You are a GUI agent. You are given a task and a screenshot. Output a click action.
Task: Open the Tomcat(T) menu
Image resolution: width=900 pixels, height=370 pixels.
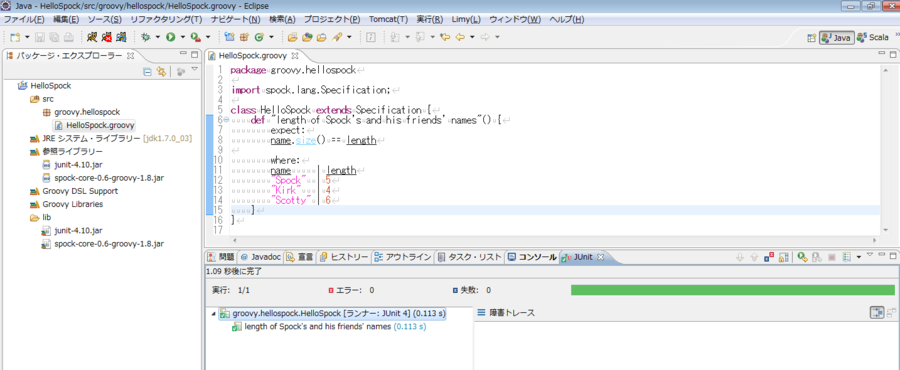[388, 20]
